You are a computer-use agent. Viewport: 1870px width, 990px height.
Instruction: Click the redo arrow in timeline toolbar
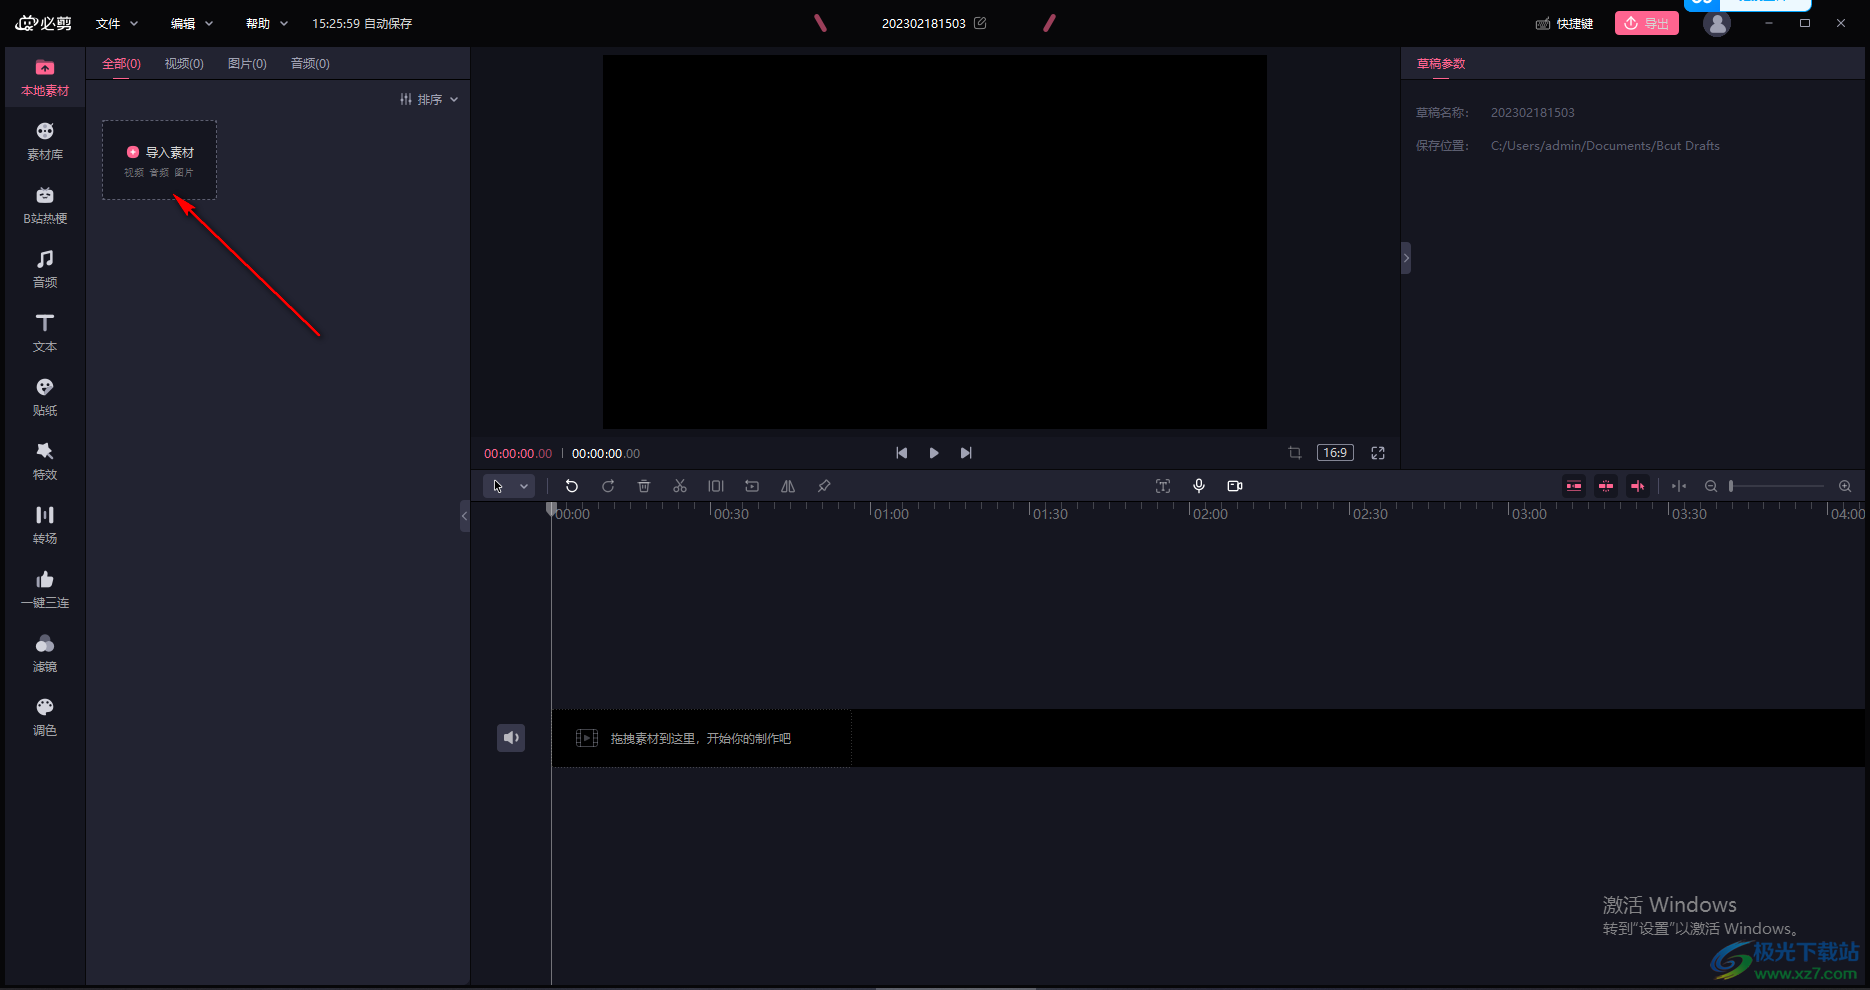coord(608,486)
